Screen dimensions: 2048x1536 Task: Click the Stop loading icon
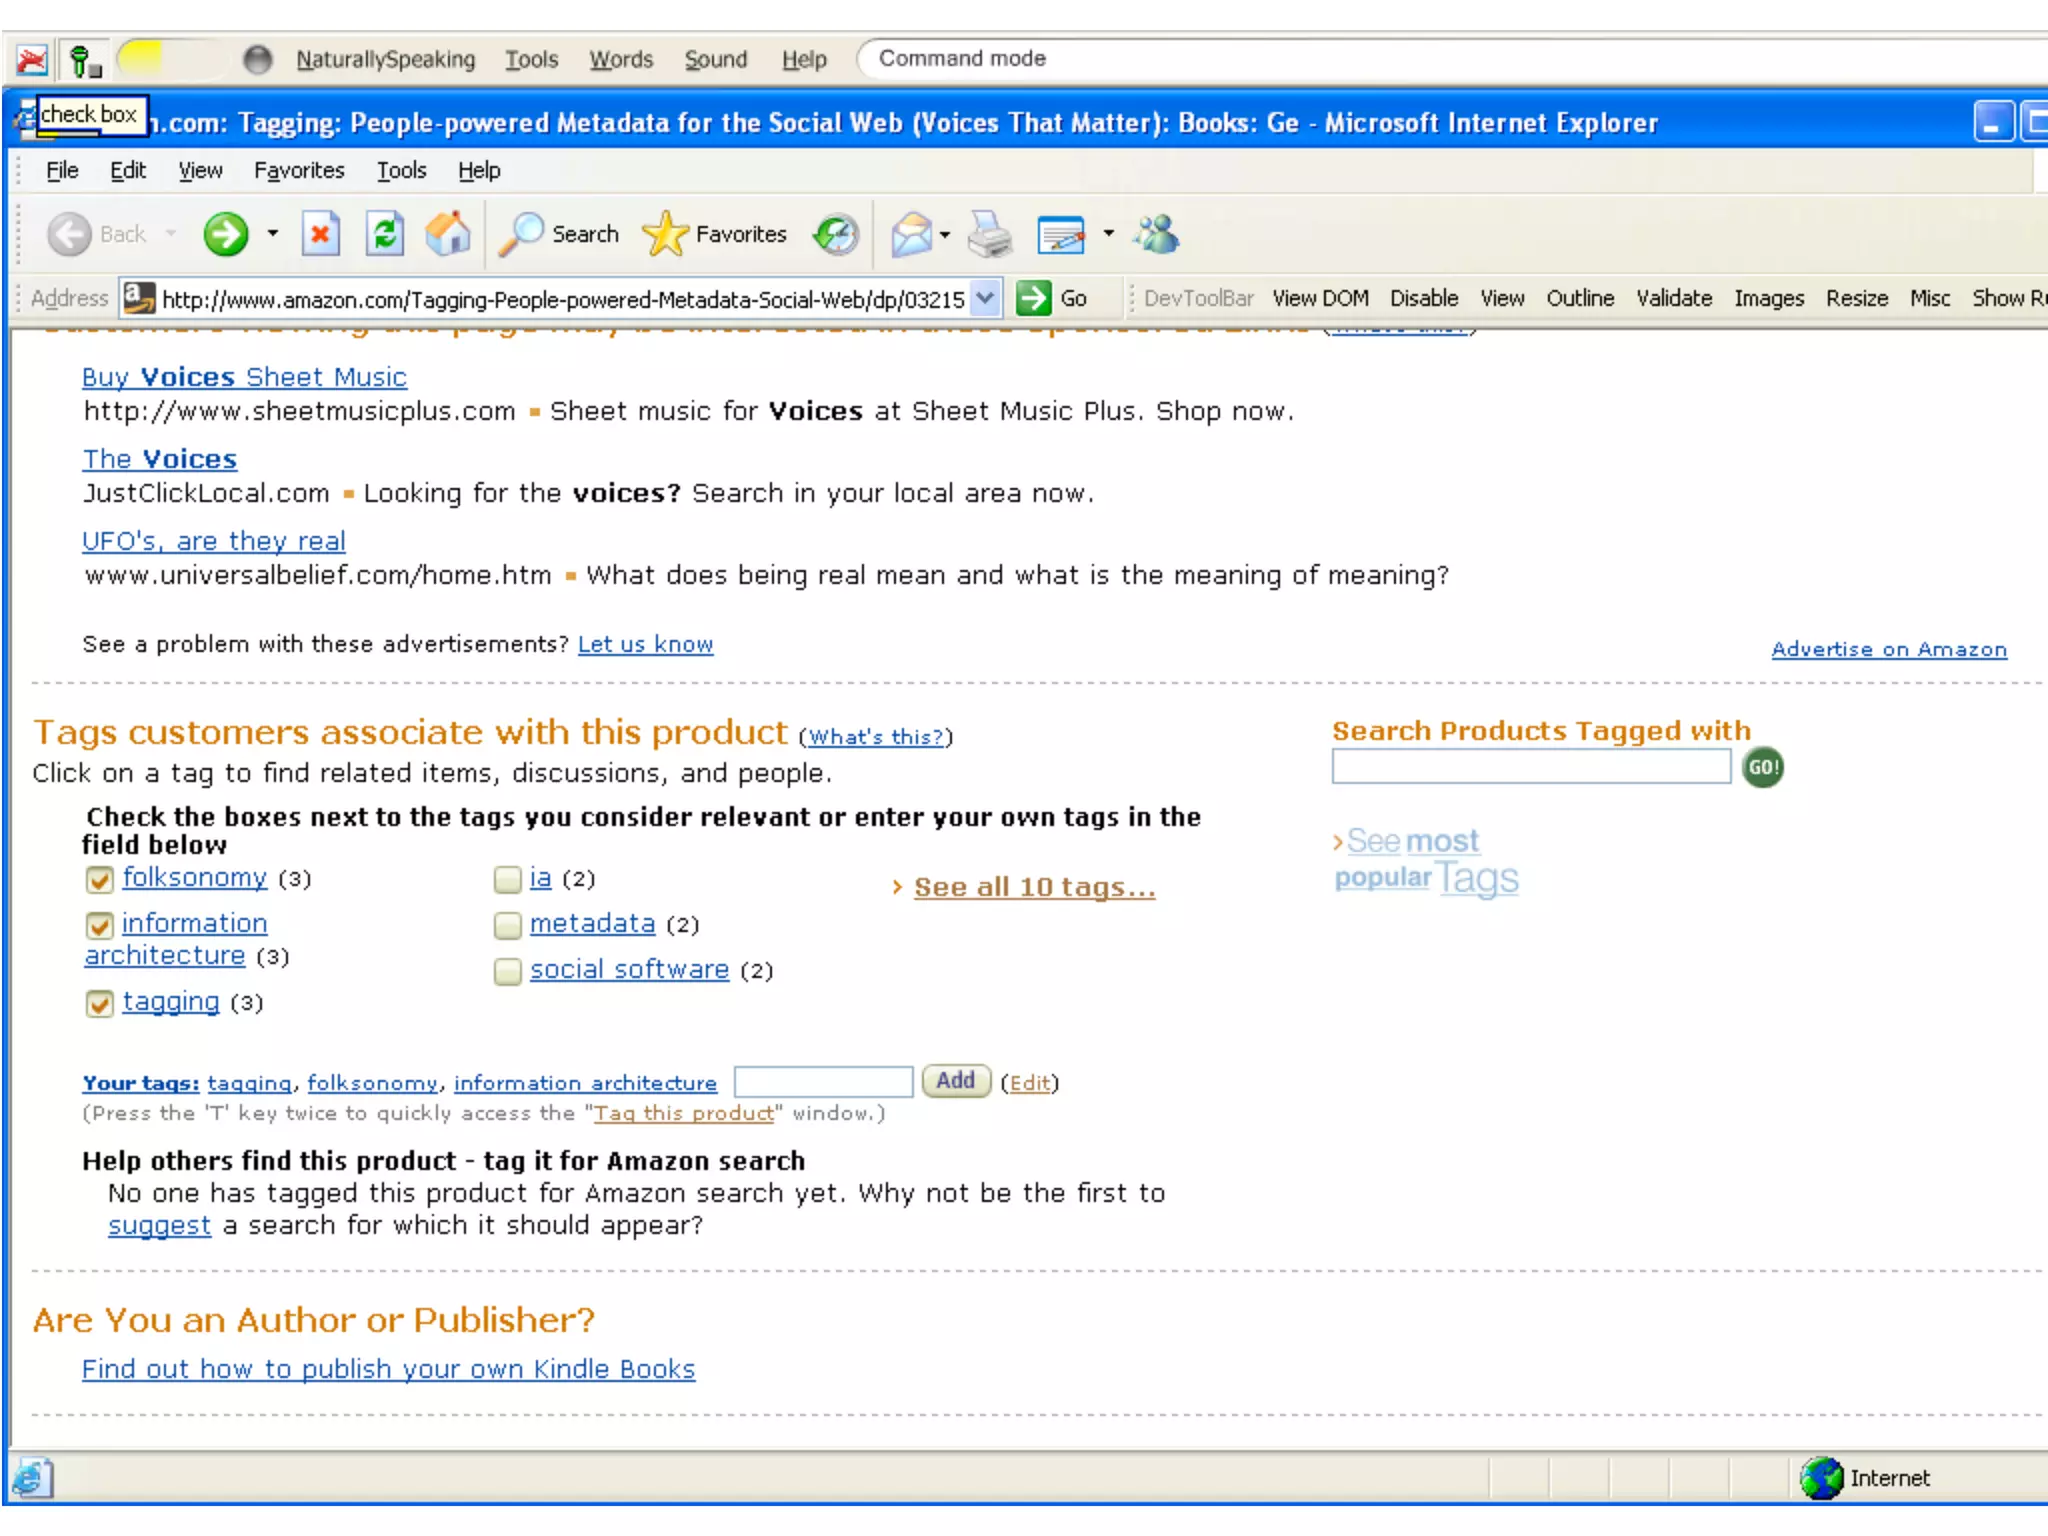[x=320, y=234]
